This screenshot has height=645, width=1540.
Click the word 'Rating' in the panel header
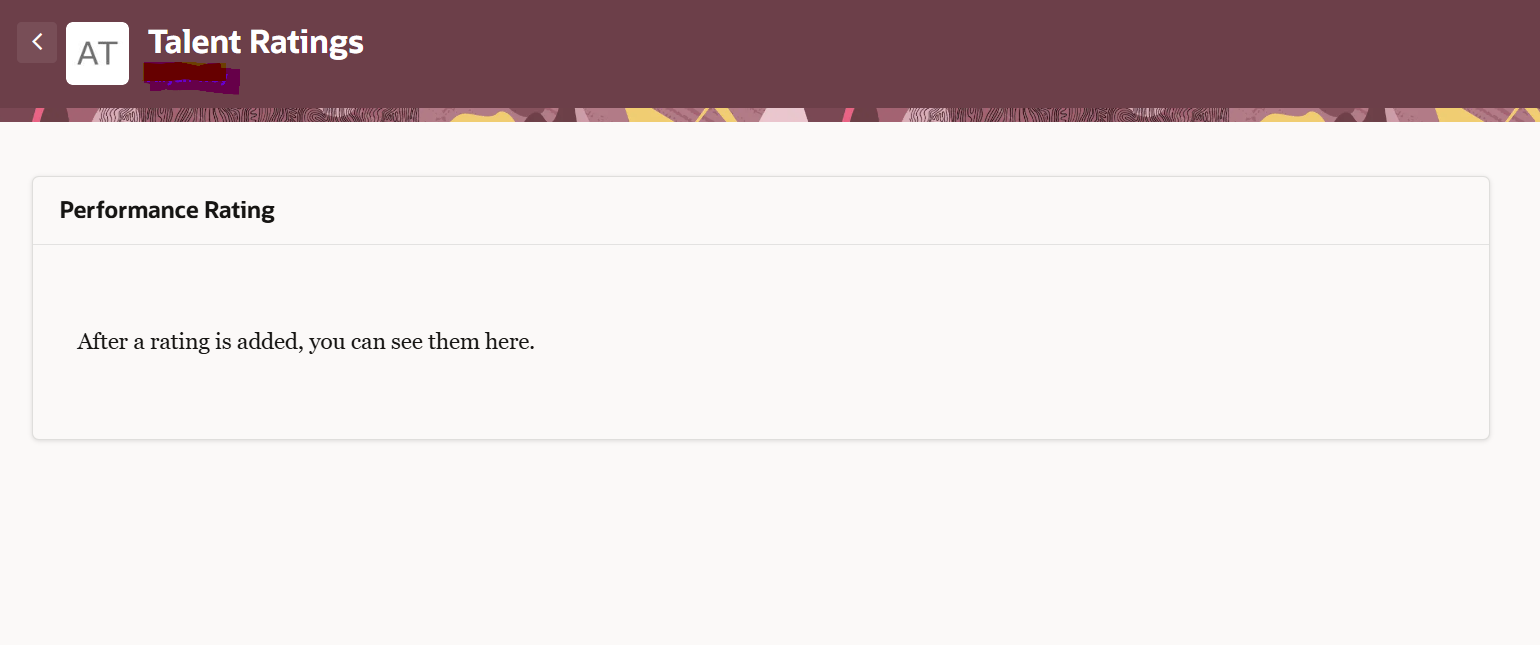(x=239, y=210)
